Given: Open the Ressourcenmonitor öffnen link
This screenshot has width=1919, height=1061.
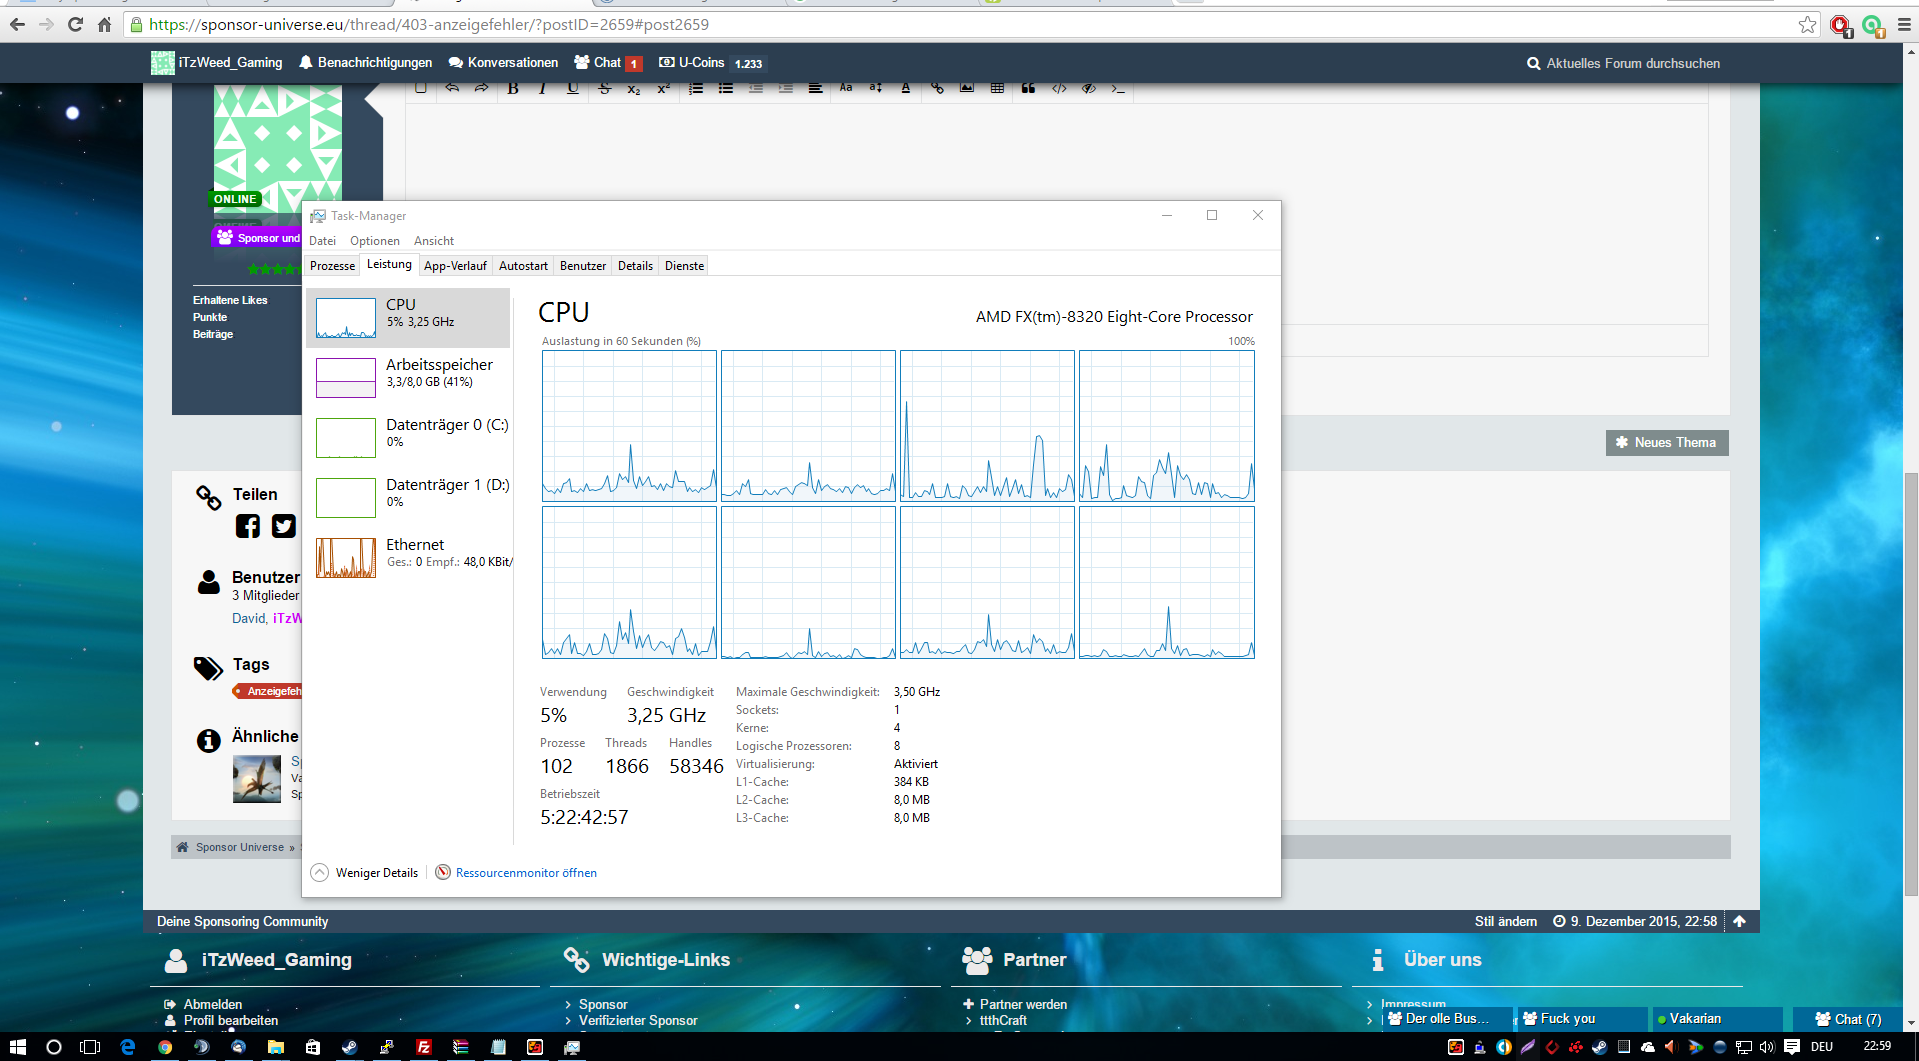Looking at the screenshot, I should [x=526, y=873].
